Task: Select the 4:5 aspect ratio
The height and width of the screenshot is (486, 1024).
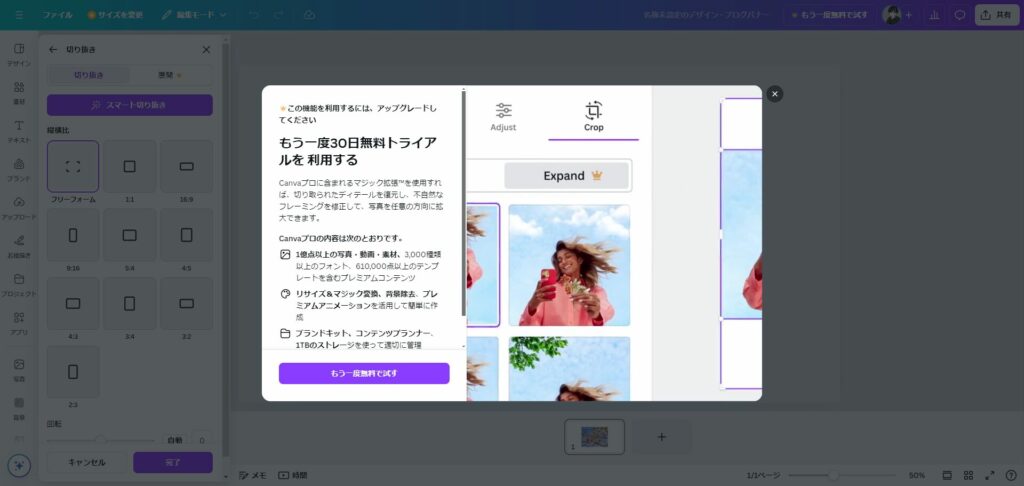Action: (x=187, y=235)
